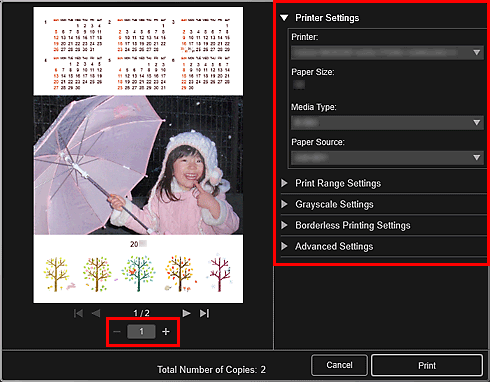
Task: Advance to the next preview page
Action: (x=186, y=313)
